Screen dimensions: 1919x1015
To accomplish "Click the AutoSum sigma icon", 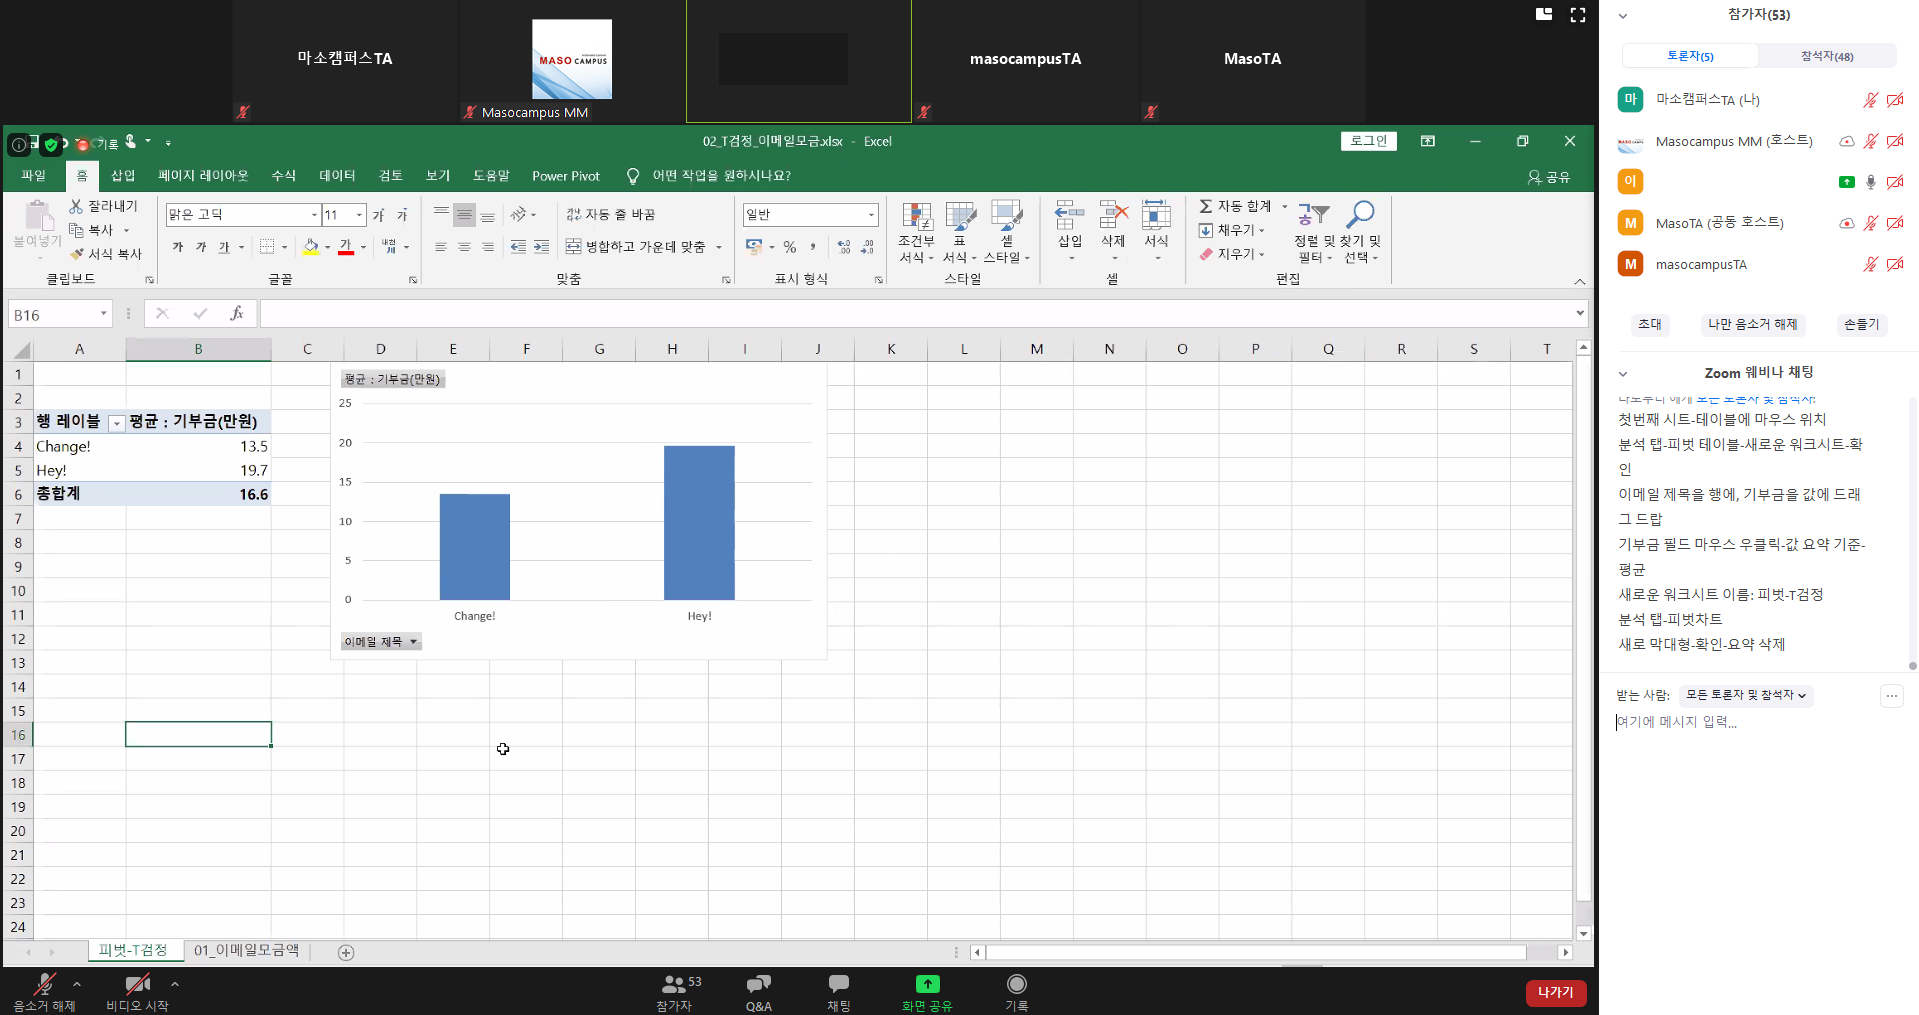I will 1206,206.
